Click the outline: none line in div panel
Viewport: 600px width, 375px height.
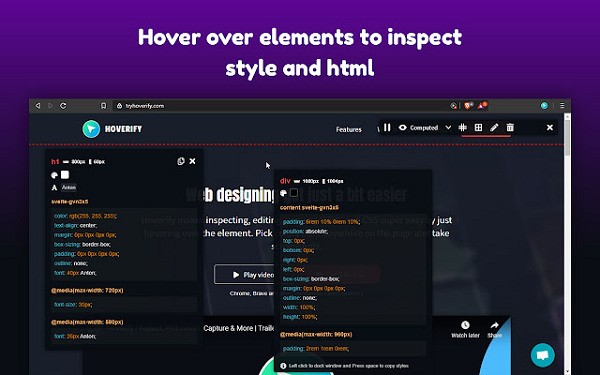point(300,298)
